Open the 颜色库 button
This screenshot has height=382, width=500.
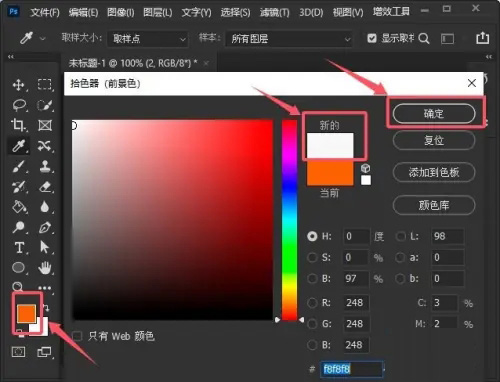coord(434,205)
